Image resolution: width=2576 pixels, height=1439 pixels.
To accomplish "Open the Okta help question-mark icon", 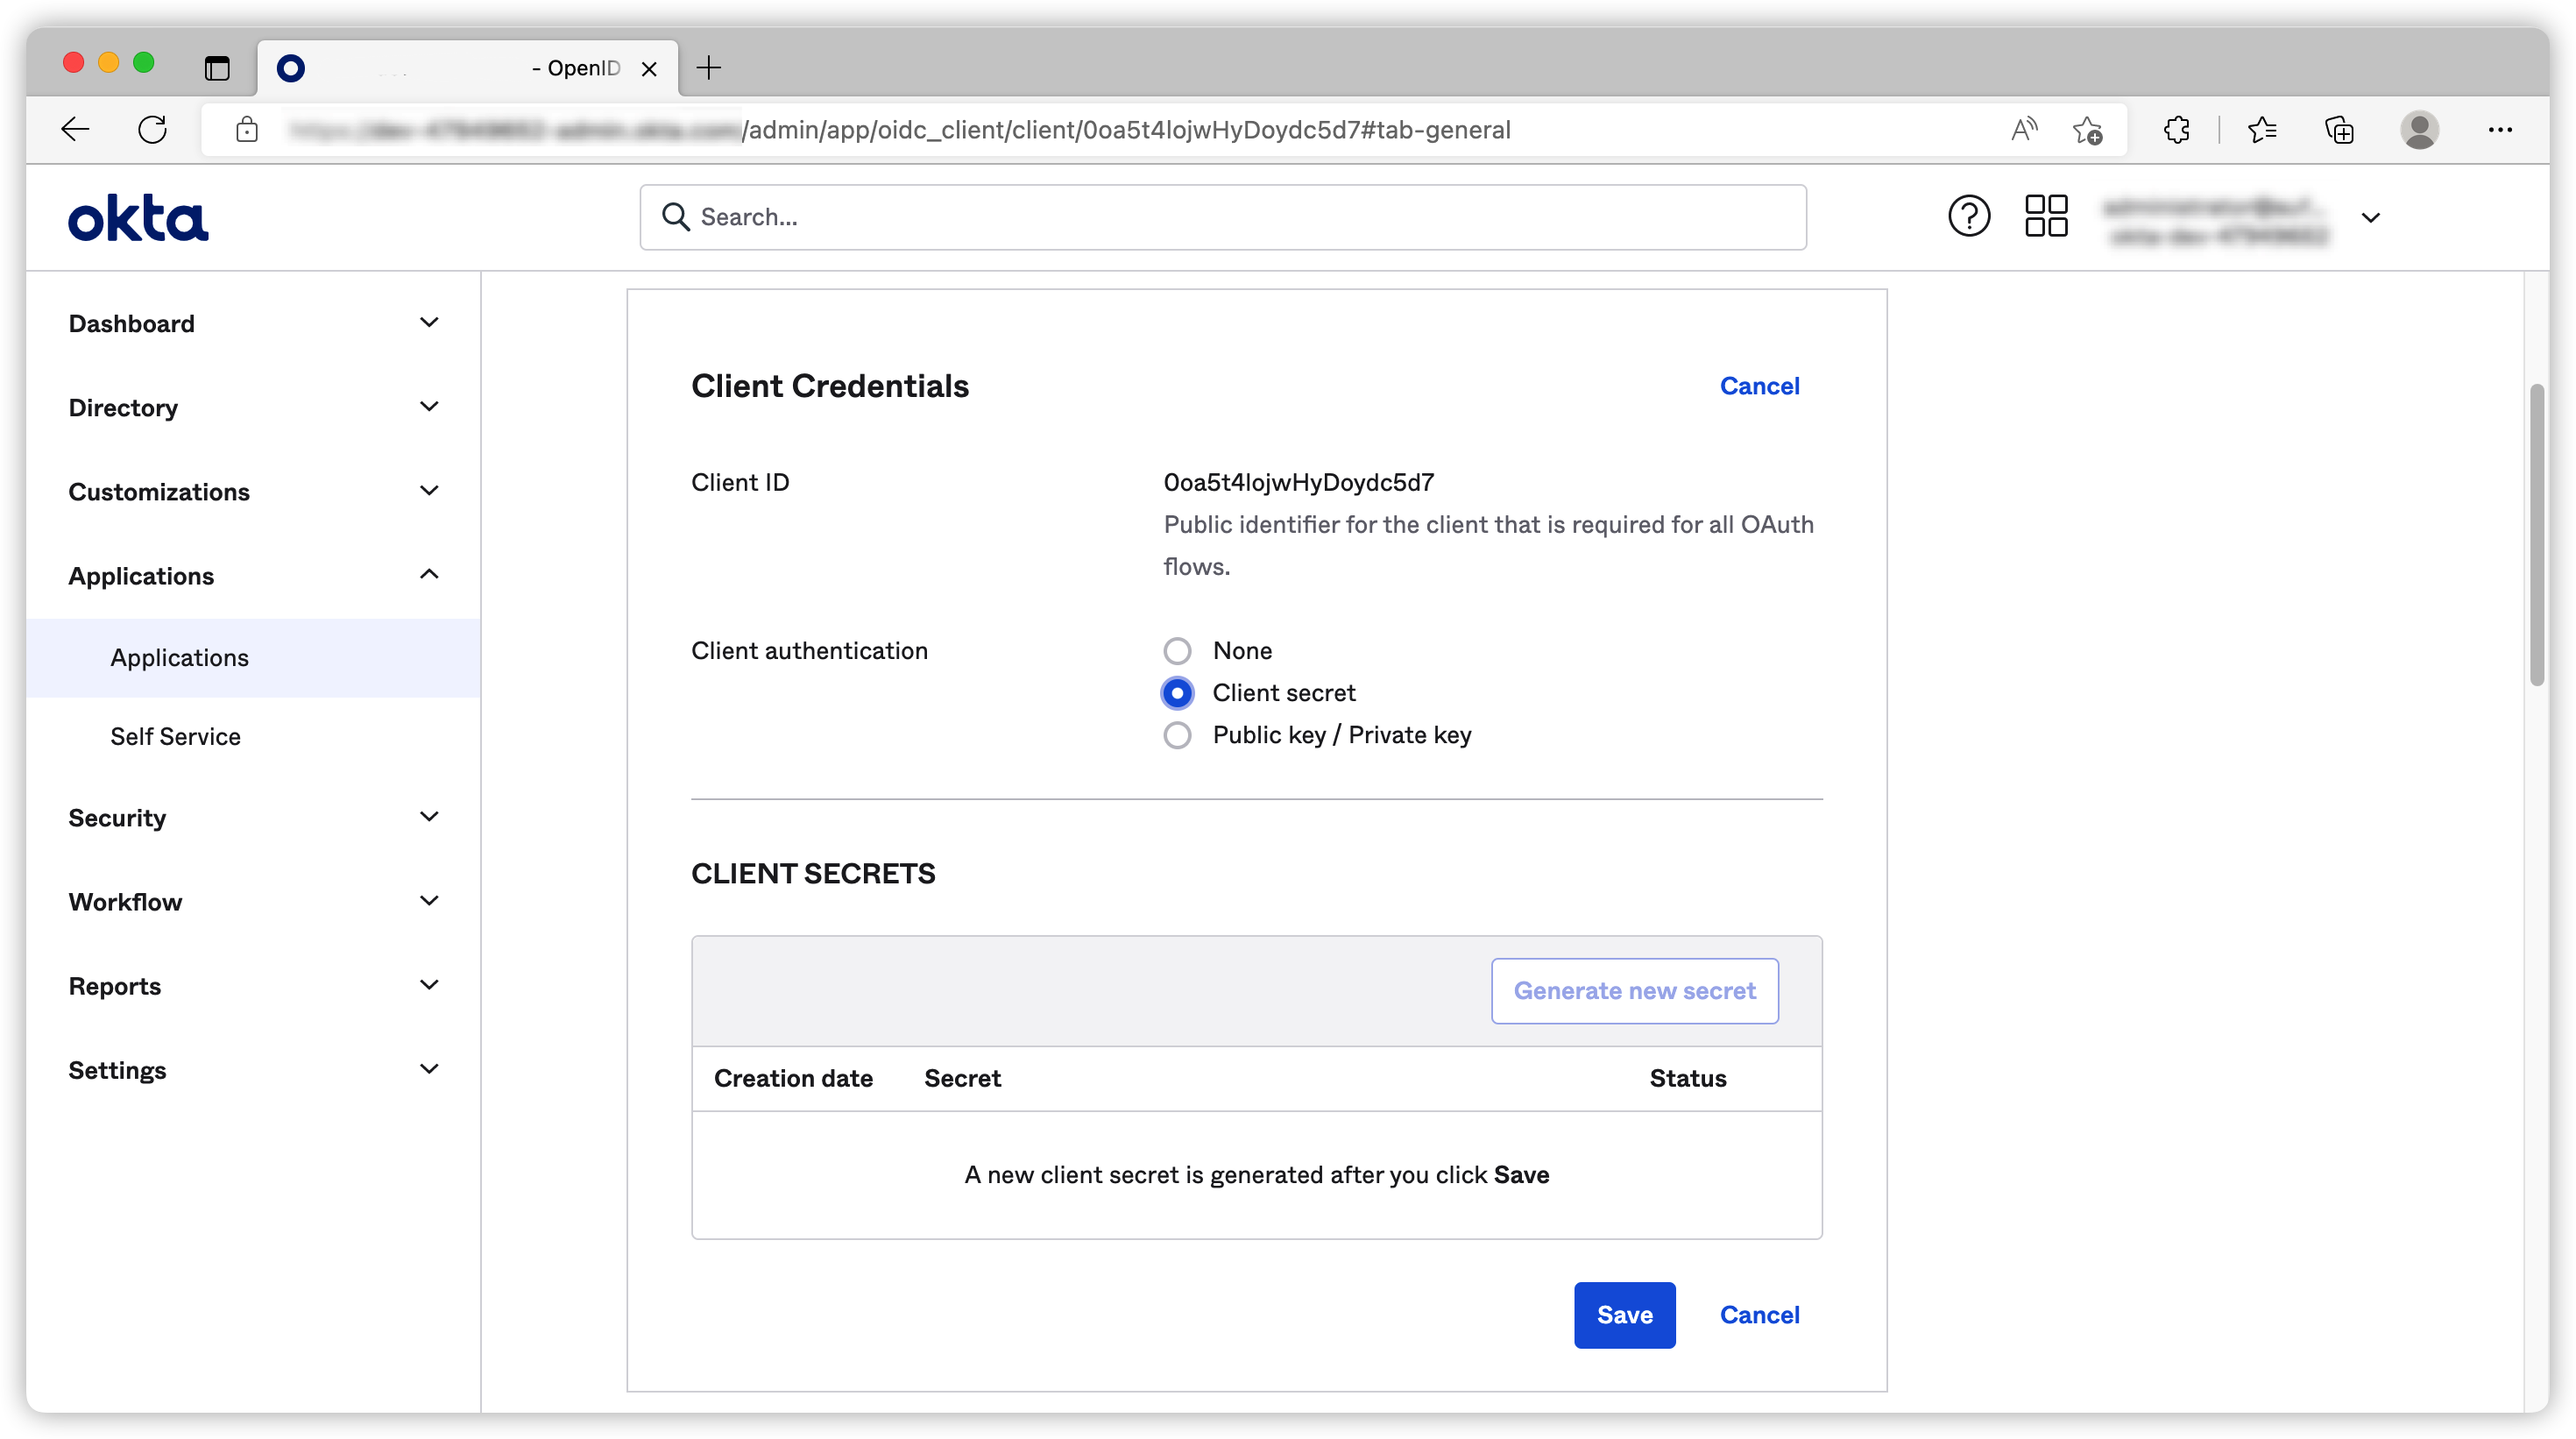I will 1968,216.
